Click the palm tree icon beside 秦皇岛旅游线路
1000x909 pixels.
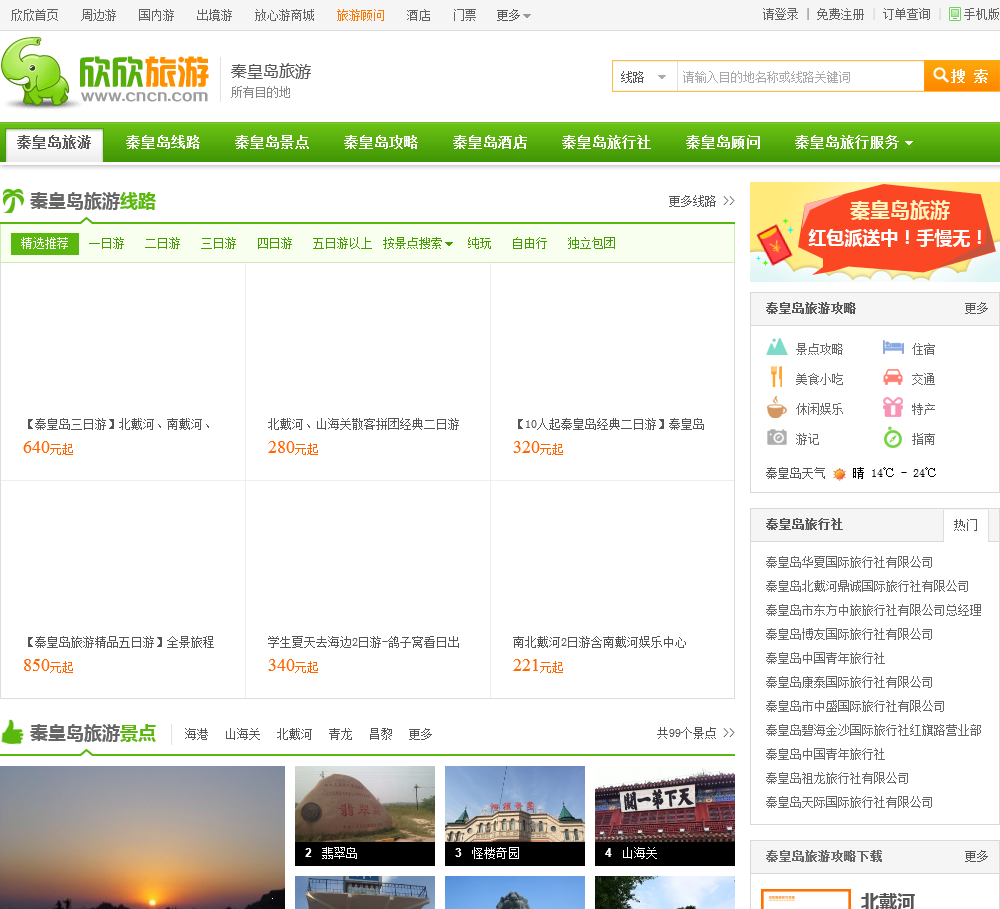pos(13,201)
